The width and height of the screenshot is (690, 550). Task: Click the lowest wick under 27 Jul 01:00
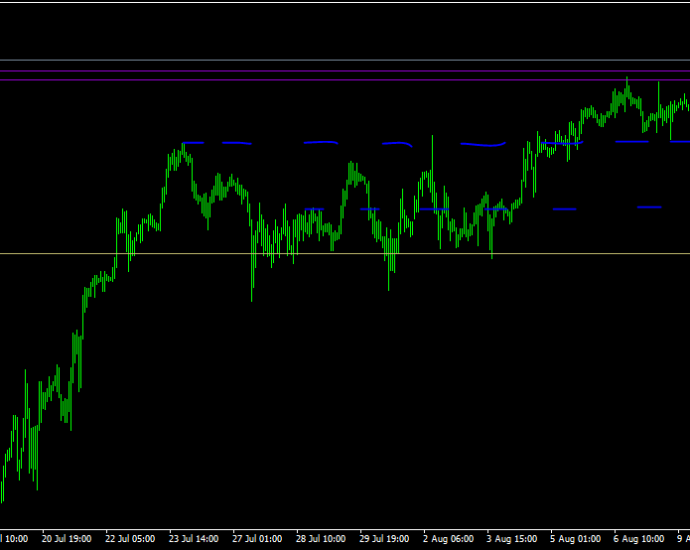click(252, 282)
